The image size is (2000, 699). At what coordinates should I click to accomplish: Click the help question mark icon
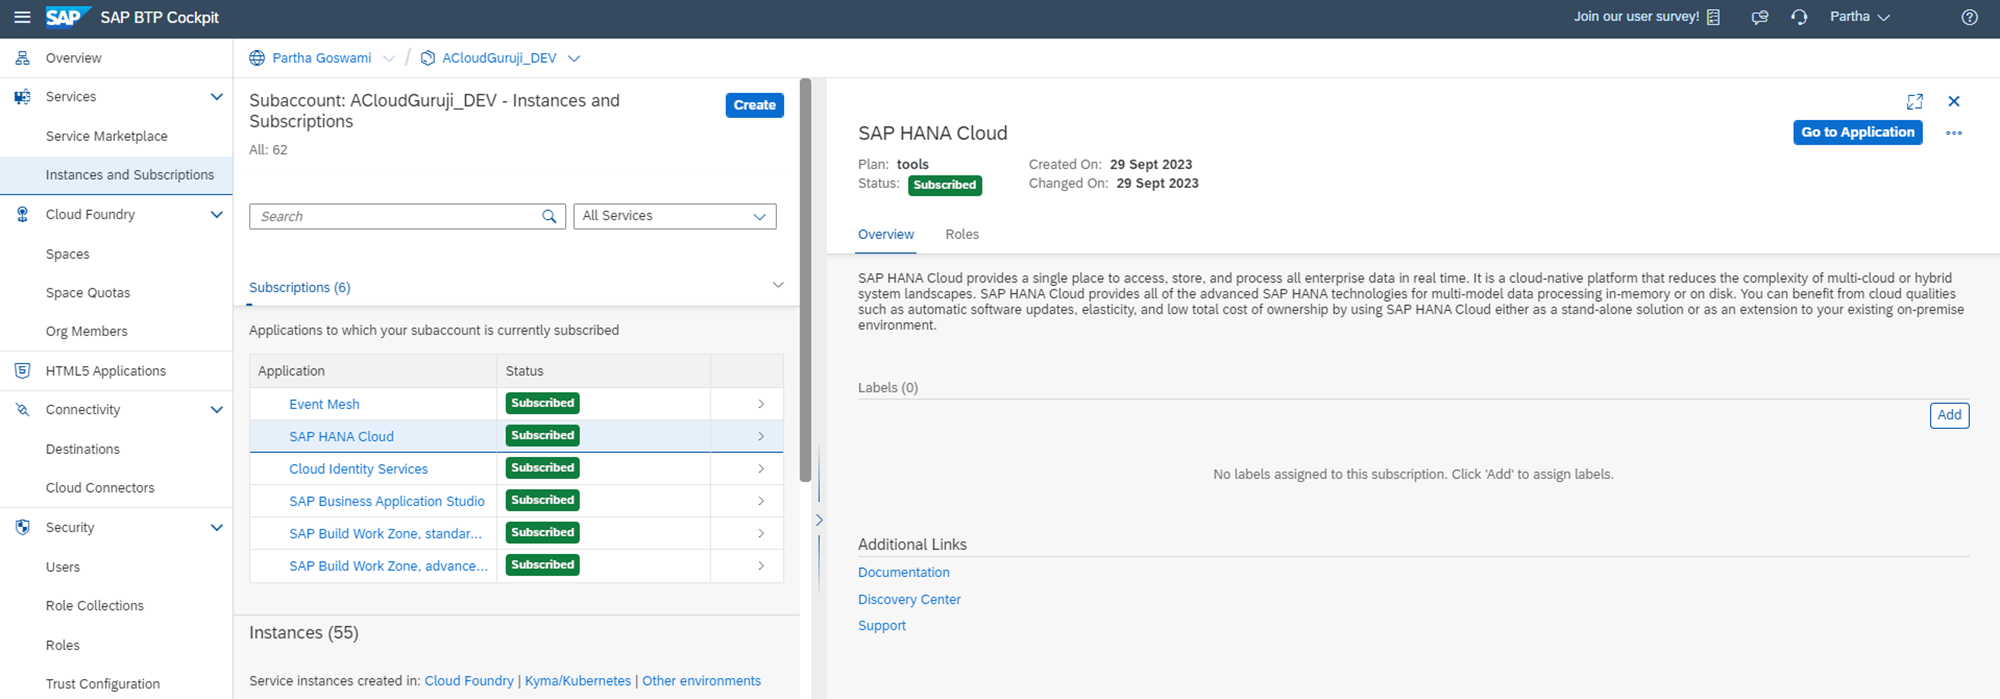1969,17
